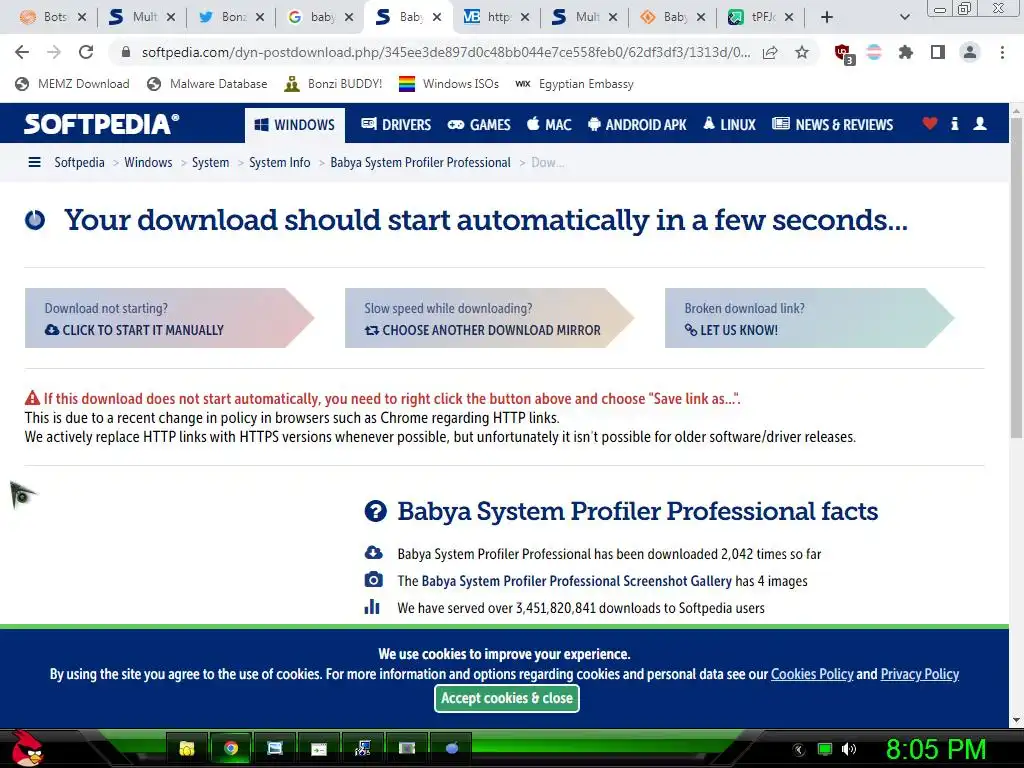The width and height of the screenshot is (1024, 768).
Task: Open the Babya Screenshot Gallery link
Action: tap(577, 581)
